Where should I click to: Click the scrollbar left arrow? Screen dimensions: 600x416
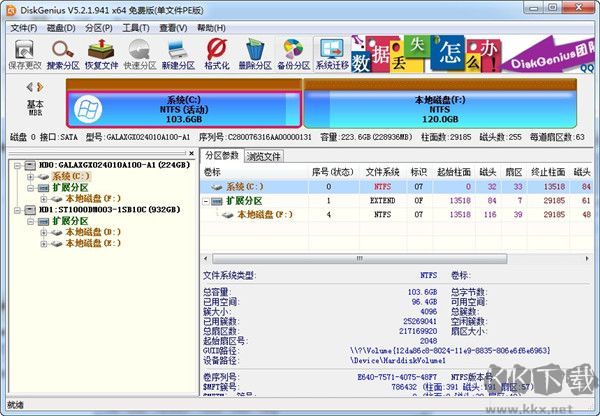[x=205, y=258]
